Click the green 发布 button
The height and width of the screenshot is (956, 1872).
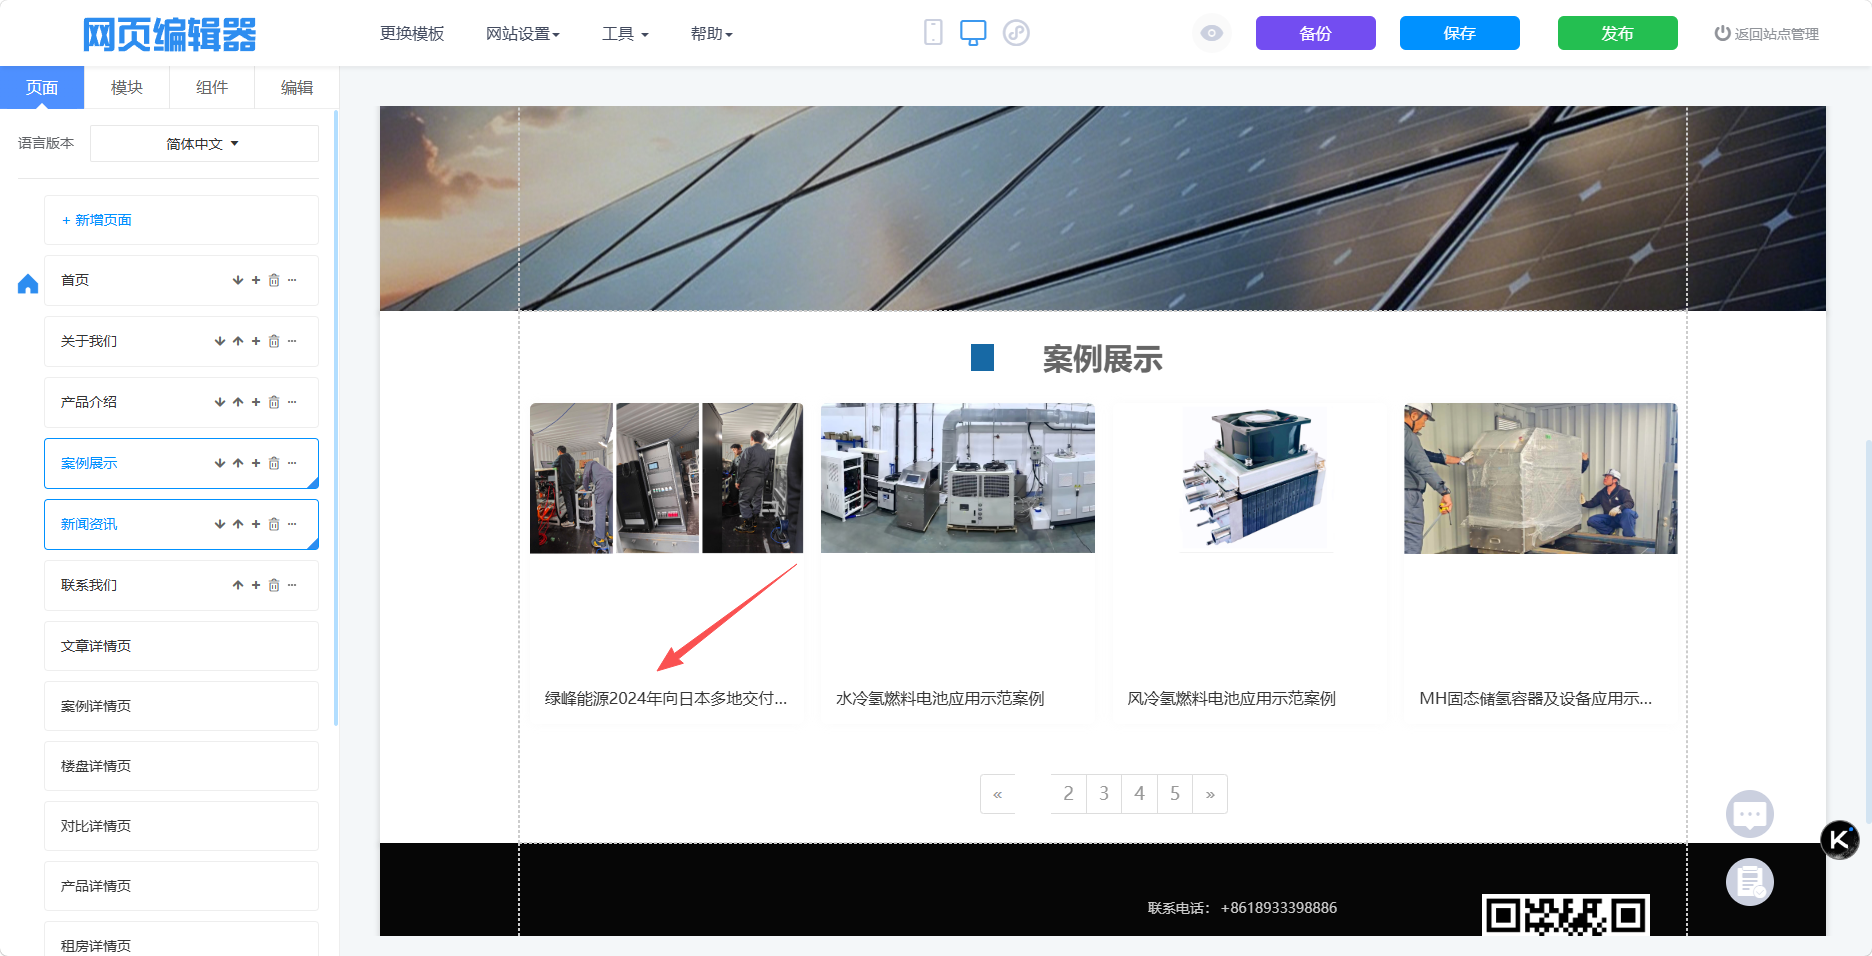(x=1617, y=33)
